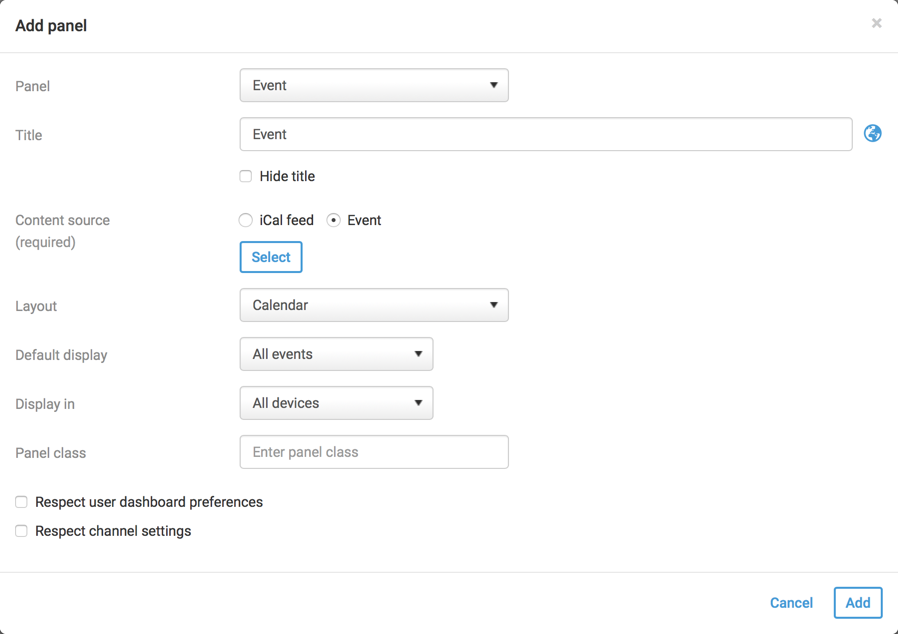
Task: Click the Respect user dashboard preferences label
Action: [149, 502]
